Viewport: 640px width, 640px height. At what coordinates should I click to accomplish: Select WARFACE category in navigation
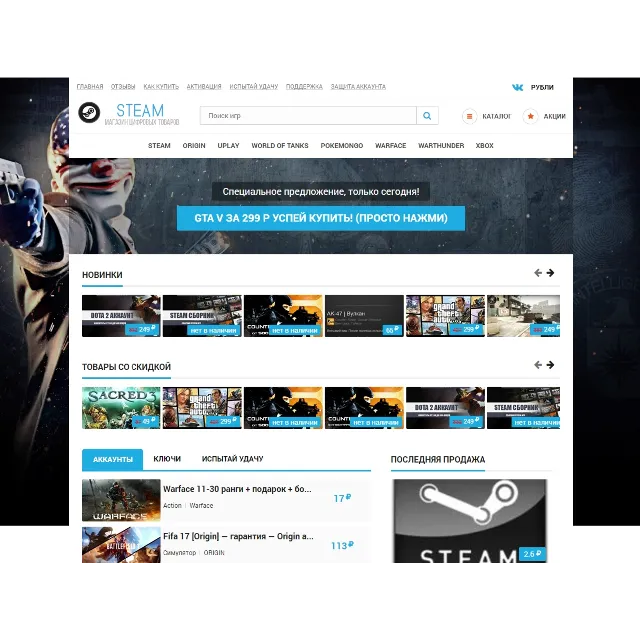pyautogui.click(x=391, y=146)
